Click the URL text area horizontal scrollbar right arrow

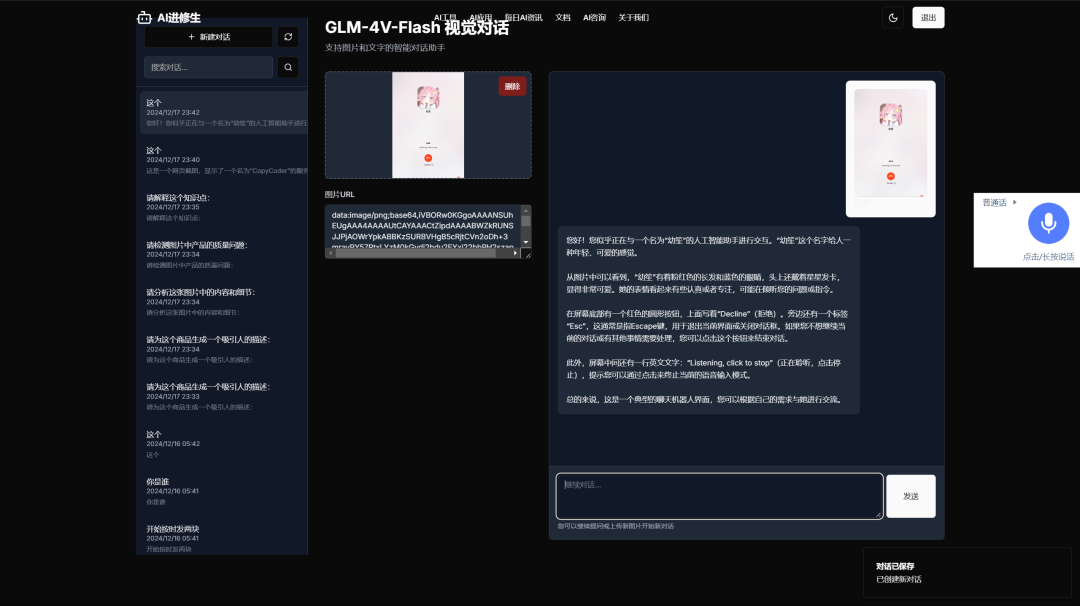pyautogui.click(x=515, y=253)
